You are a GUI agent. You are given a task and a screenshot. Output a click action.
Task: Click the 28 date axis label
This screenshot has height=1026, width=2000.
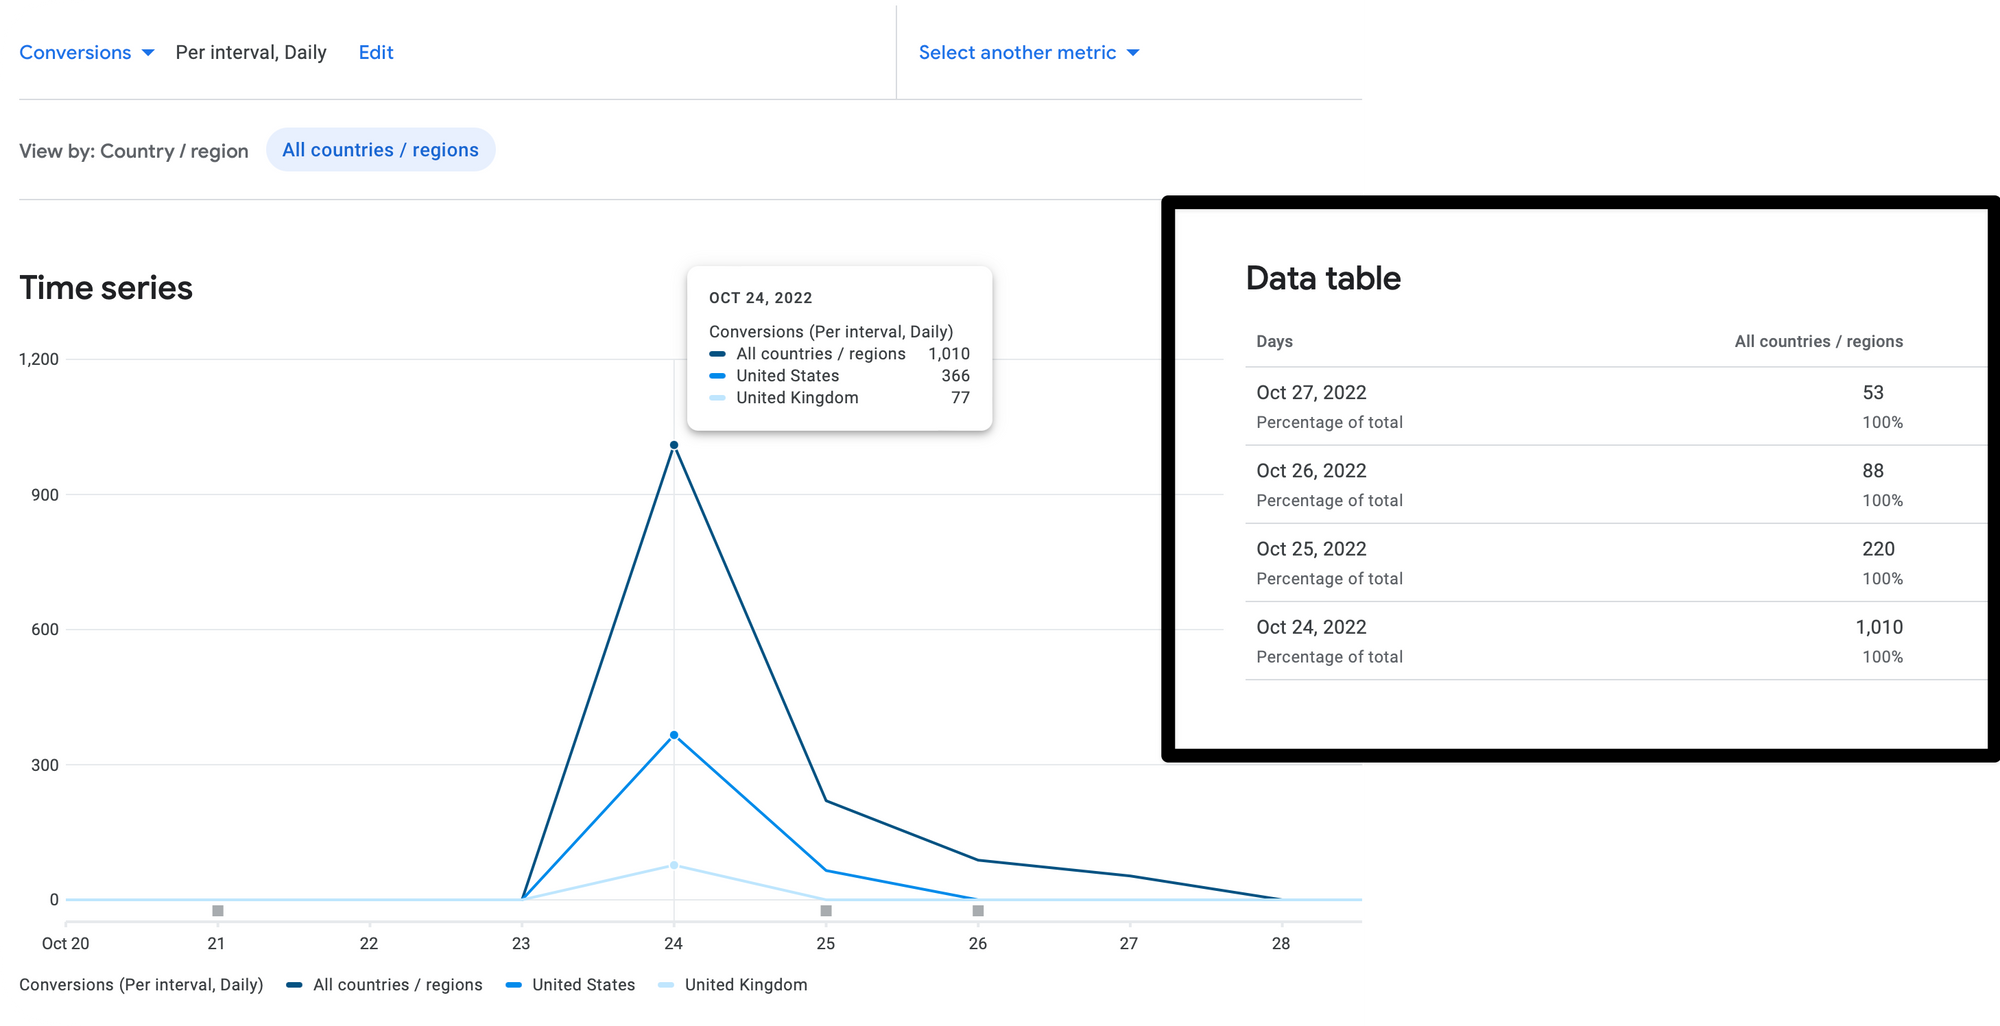point(1281,943)
